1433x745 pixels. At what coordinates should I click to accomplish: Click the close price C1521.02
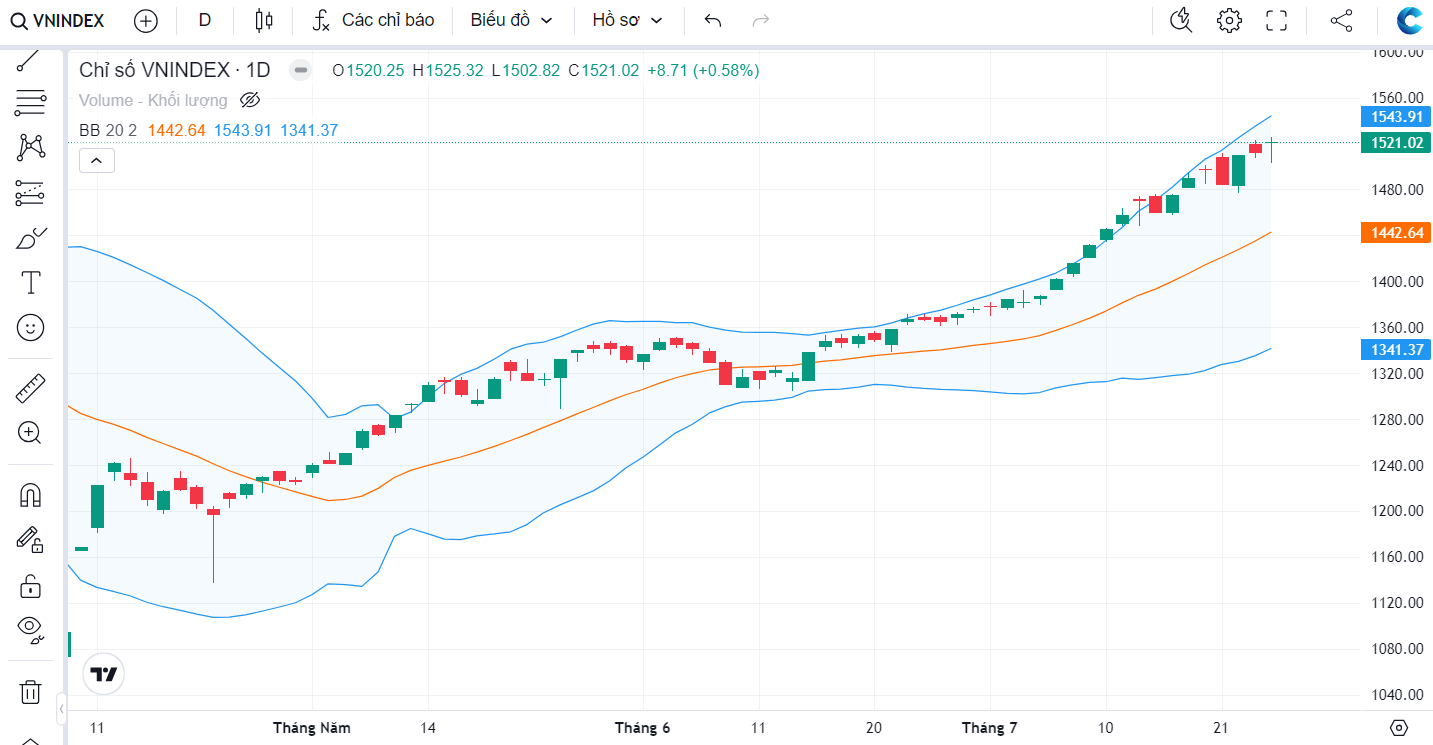point(603,70)
